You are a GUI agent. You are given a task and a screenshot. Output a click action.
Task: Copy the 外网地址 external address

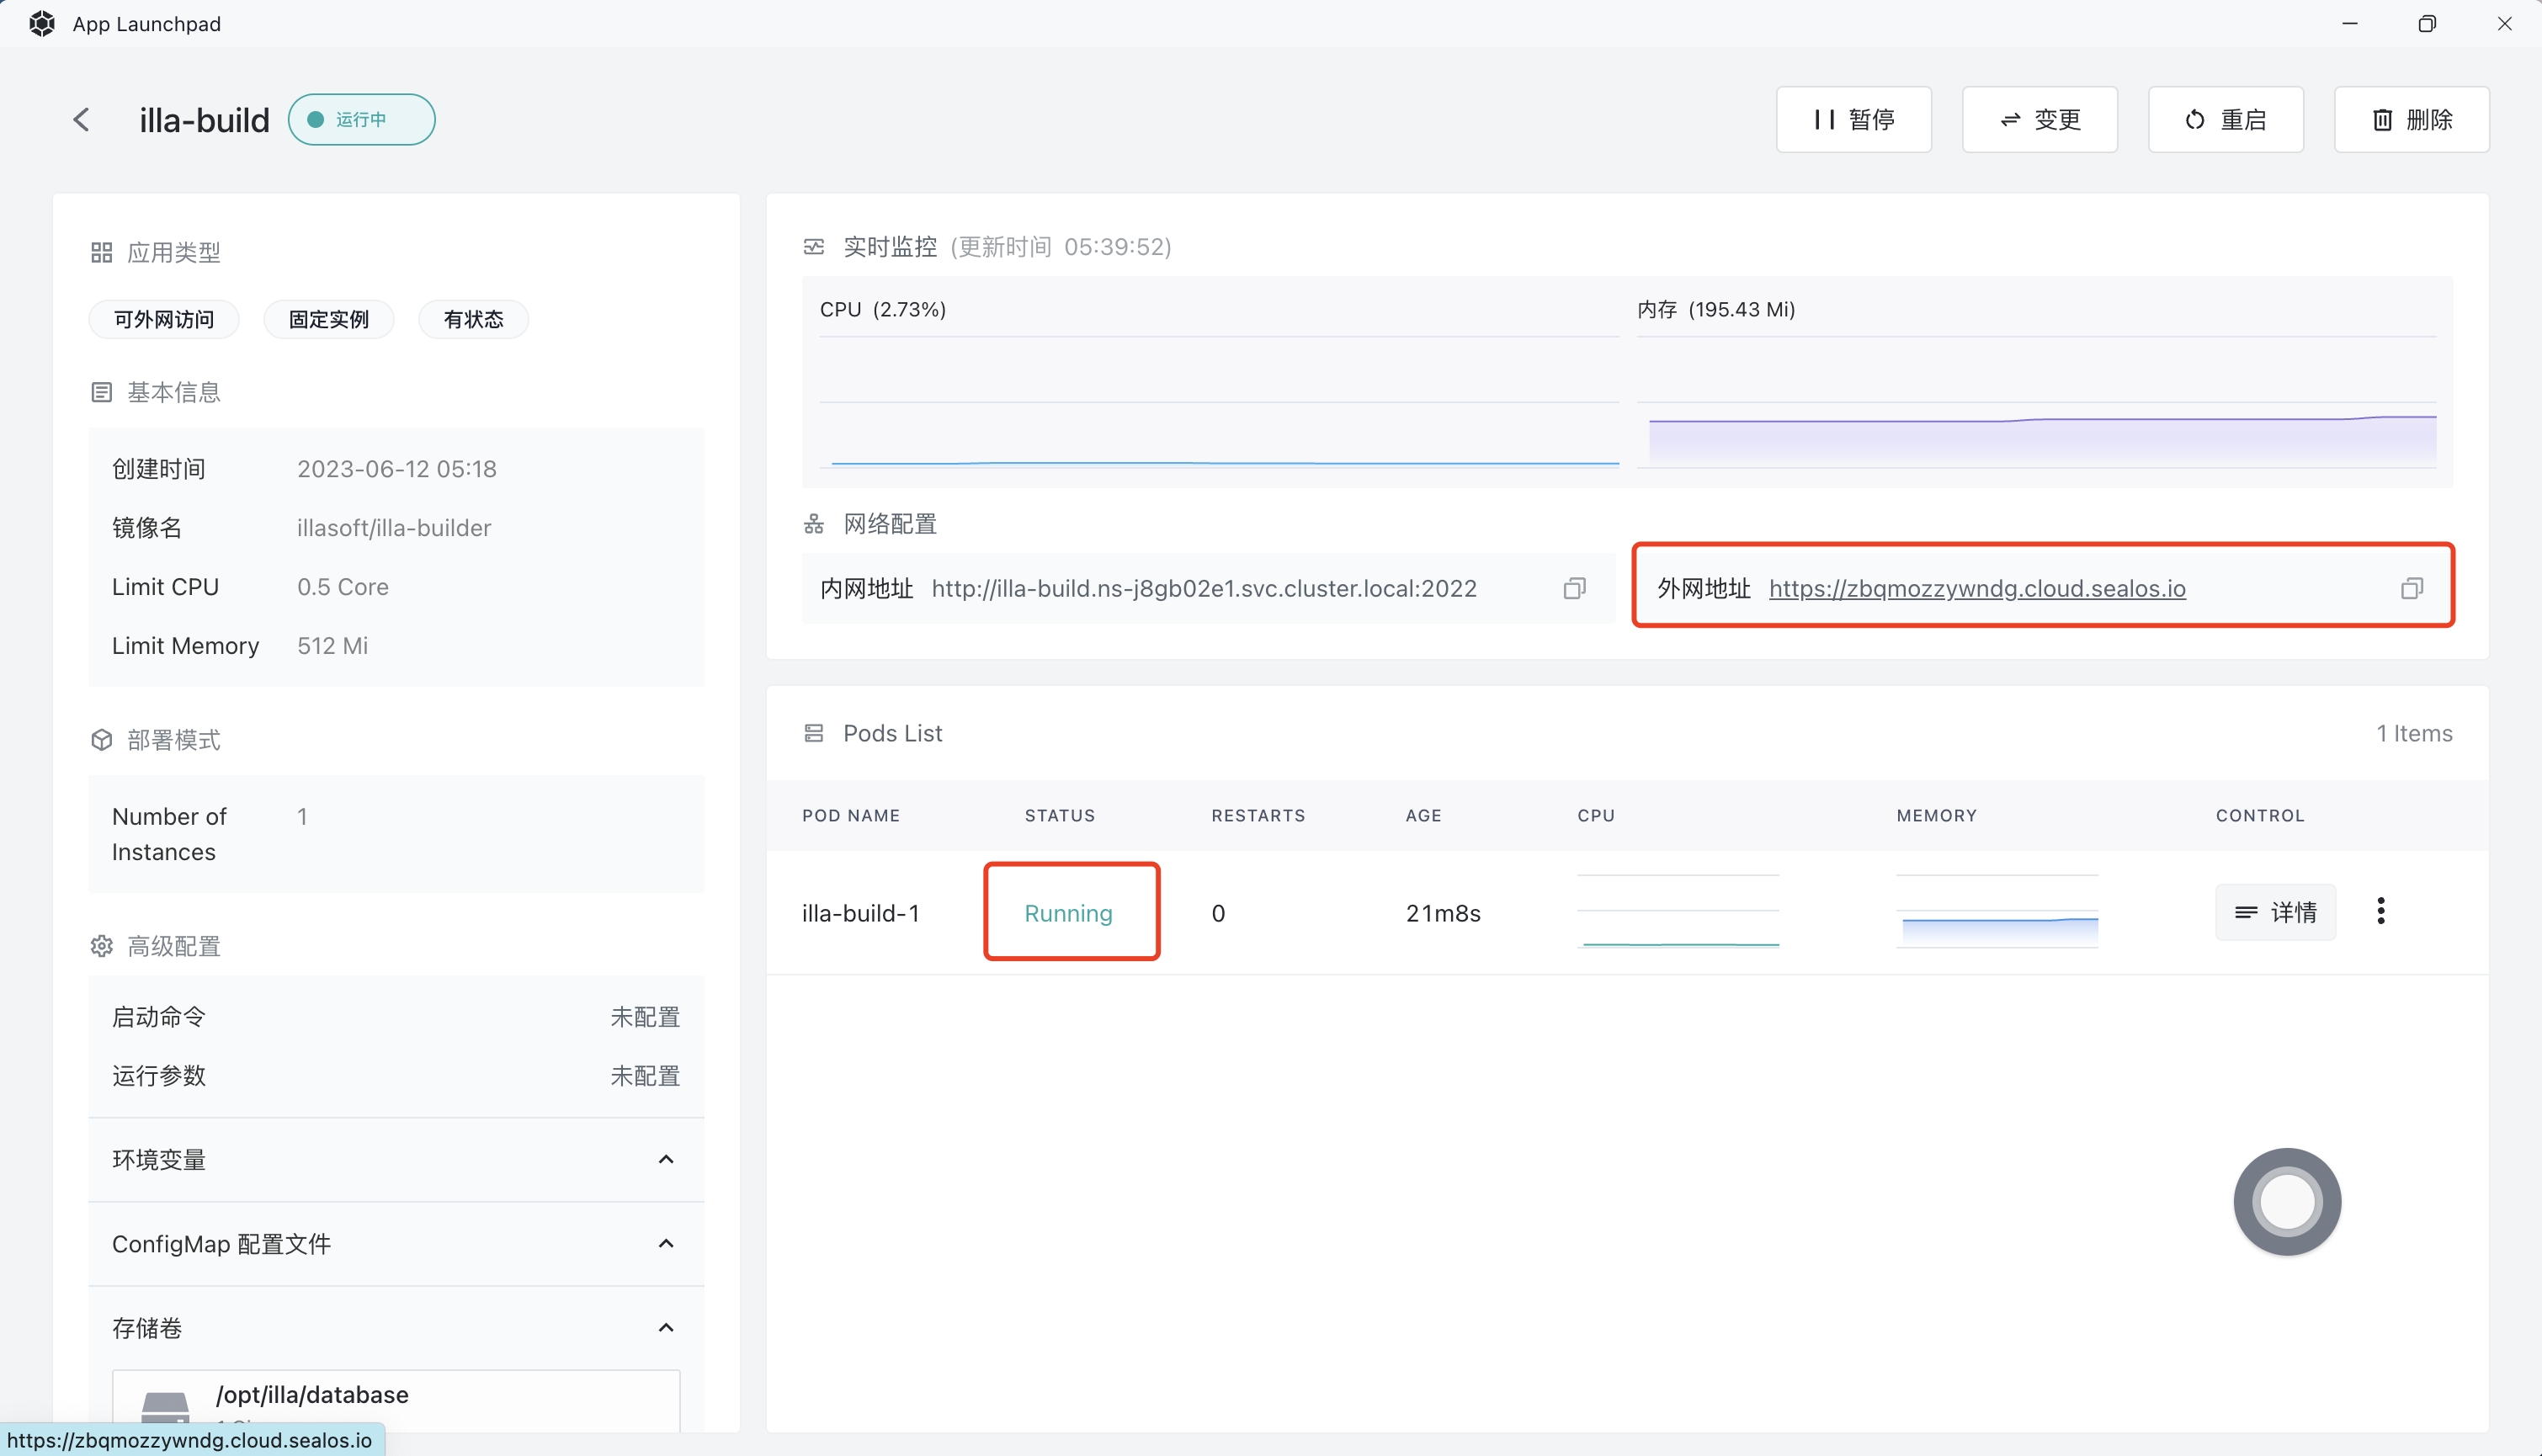pos(2411,589)
